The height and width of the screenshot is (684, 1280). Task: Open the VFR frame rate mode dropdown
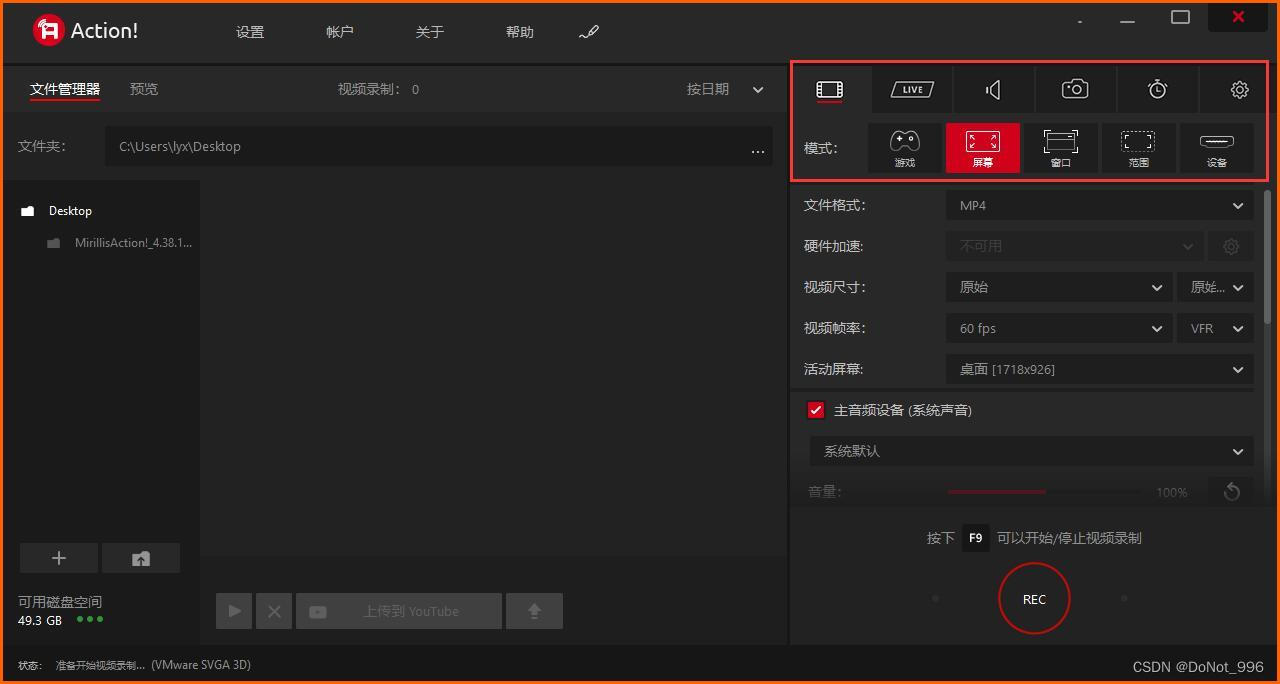[1216, 328]
